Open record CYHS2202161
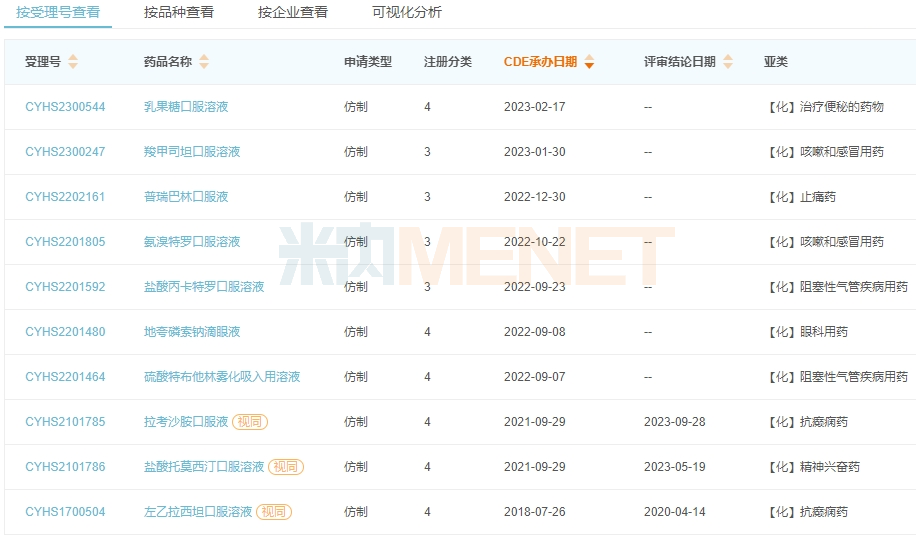Image resolution: width=916 pixels, height=538 pixels. (65, 197)
